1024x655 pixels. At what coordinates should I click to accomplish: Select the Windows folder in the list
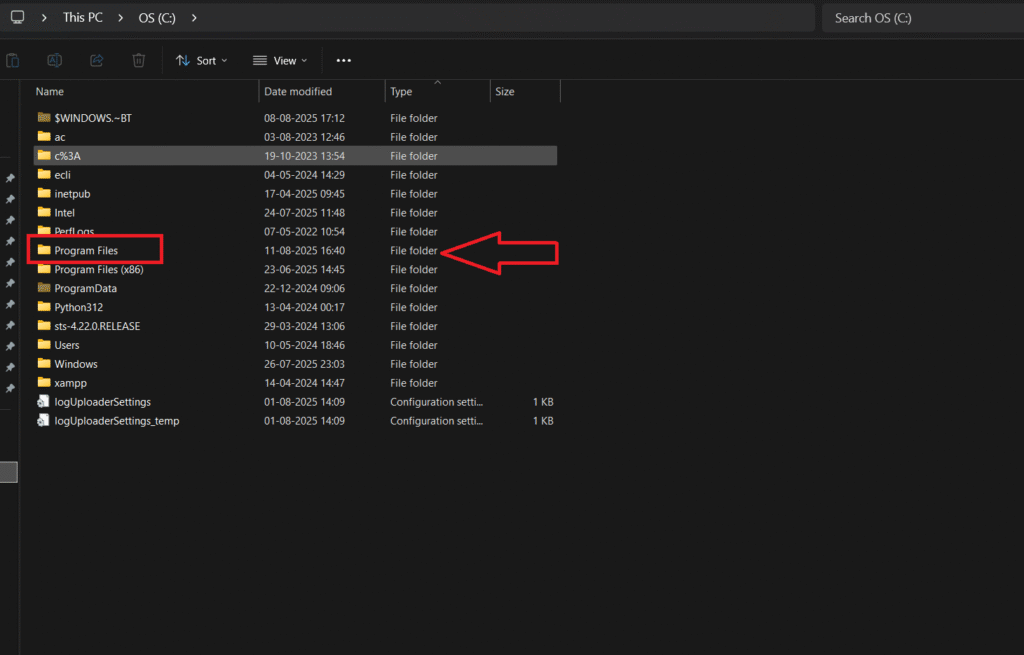pos(76,364)
